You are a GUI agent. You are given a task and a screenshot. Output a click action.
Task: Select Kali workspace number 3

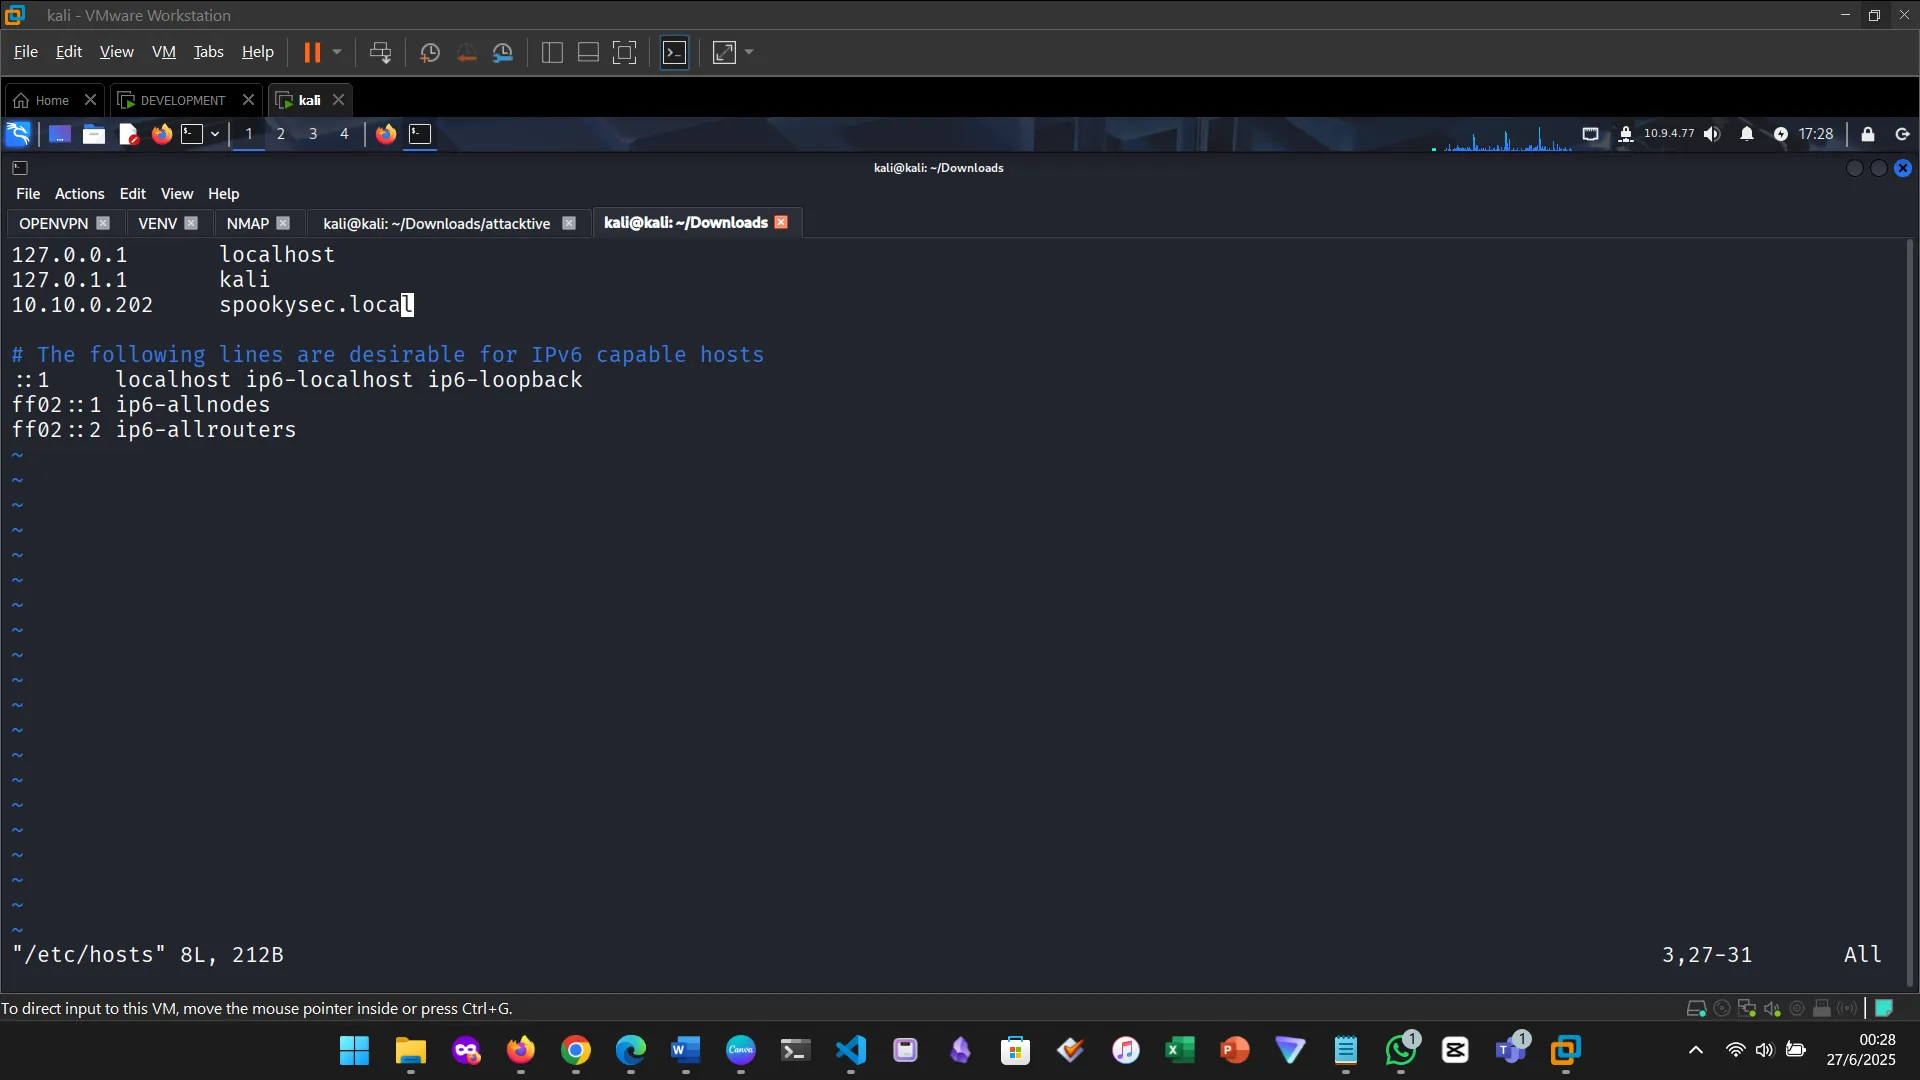(312, 133)
